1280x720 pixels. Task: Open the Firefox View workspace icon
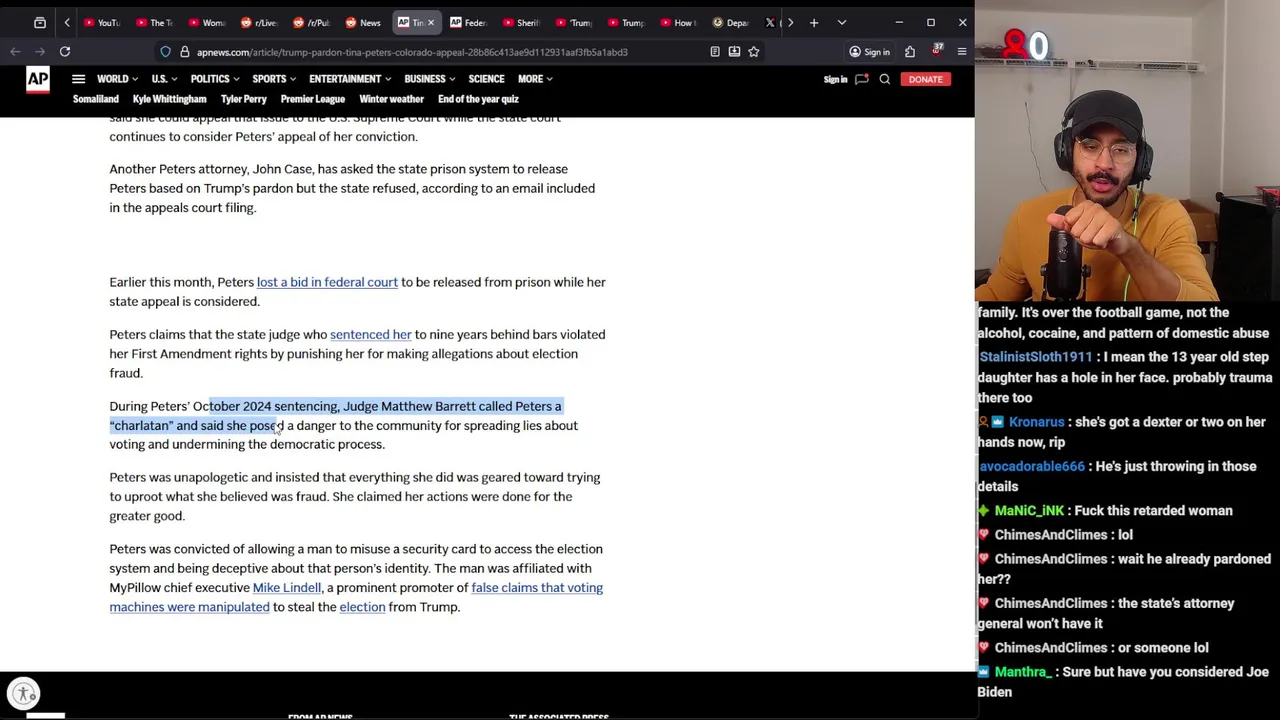click(x=40, y=22)
